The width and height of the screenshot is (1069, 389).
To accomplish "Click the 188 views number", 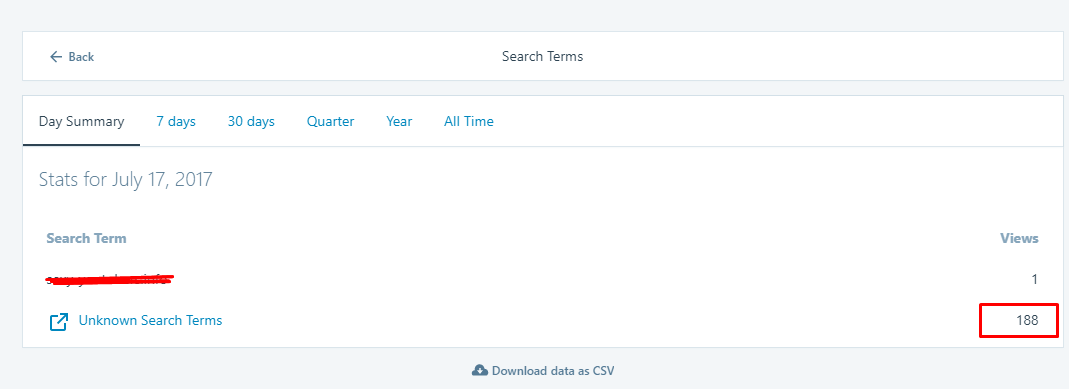I will (1027, 320).
